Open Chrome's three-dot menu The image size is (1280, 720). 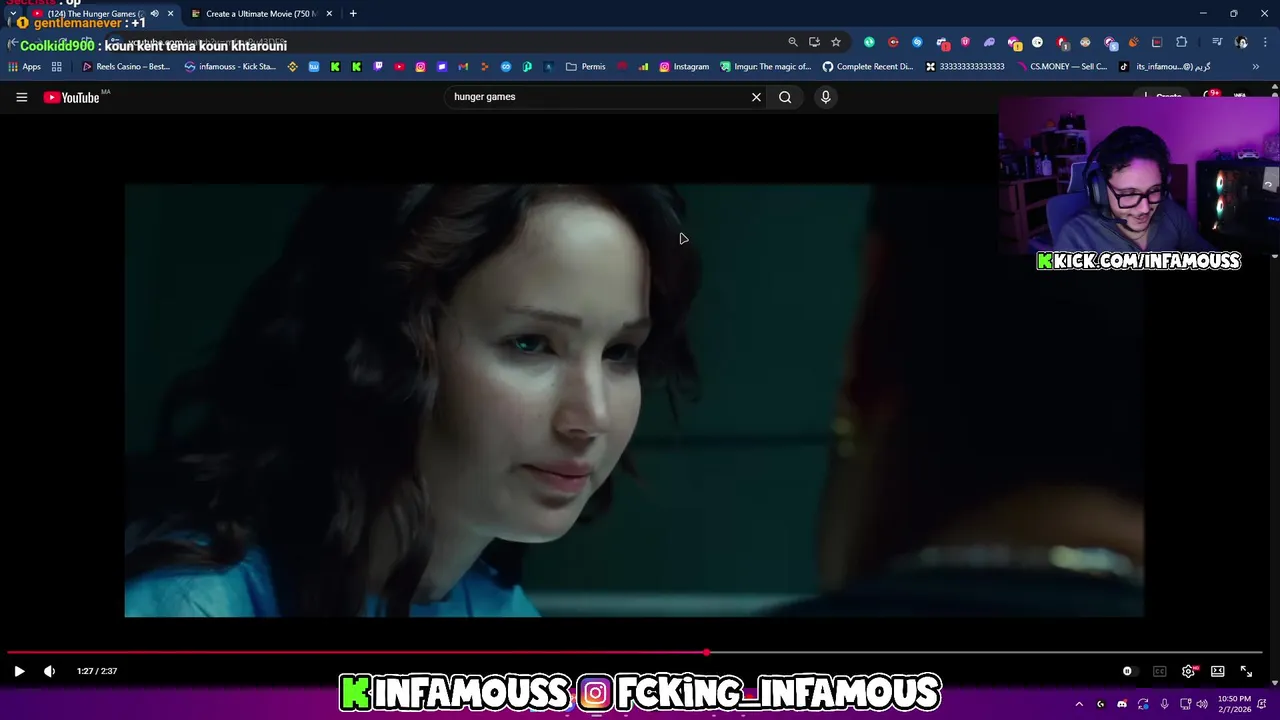coord(1265,42)
